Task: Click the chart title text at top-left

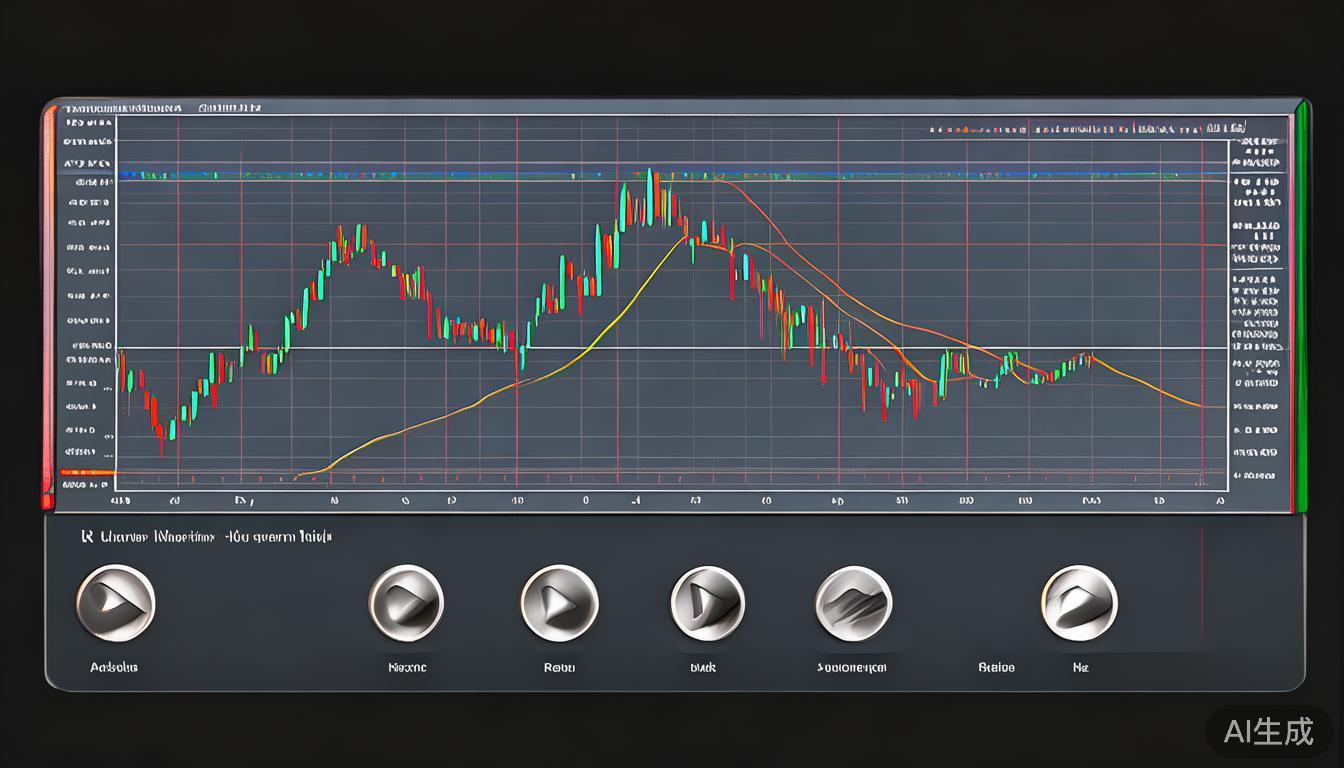Action: (x=122, y=107)
